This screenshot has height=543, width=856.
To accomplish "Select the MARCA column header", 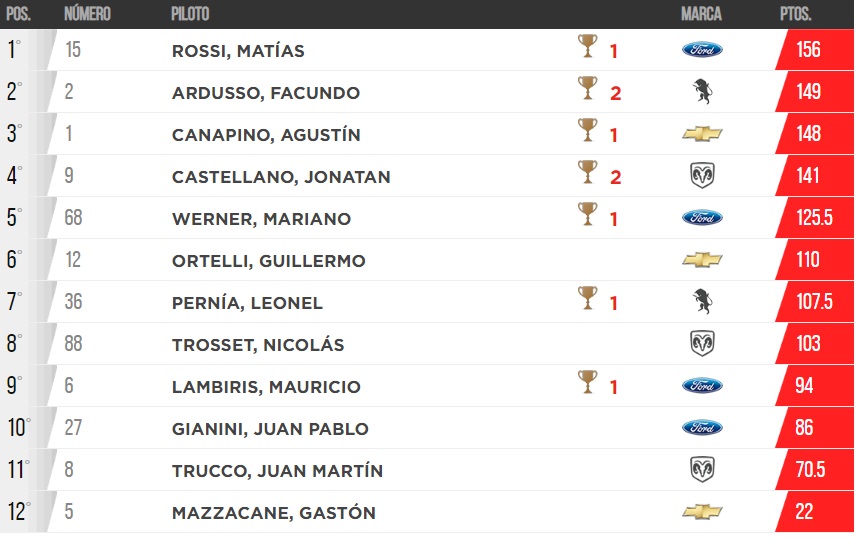I will point(701,14).
